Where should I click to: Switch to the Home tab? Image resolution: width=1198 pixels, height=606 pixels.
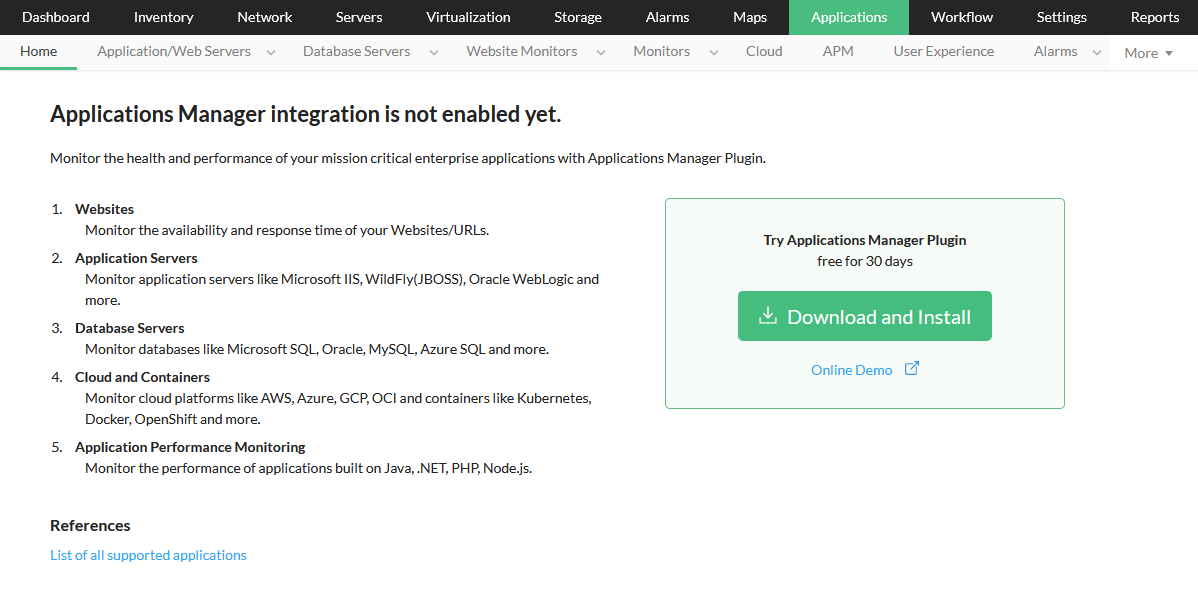(38, 50)
